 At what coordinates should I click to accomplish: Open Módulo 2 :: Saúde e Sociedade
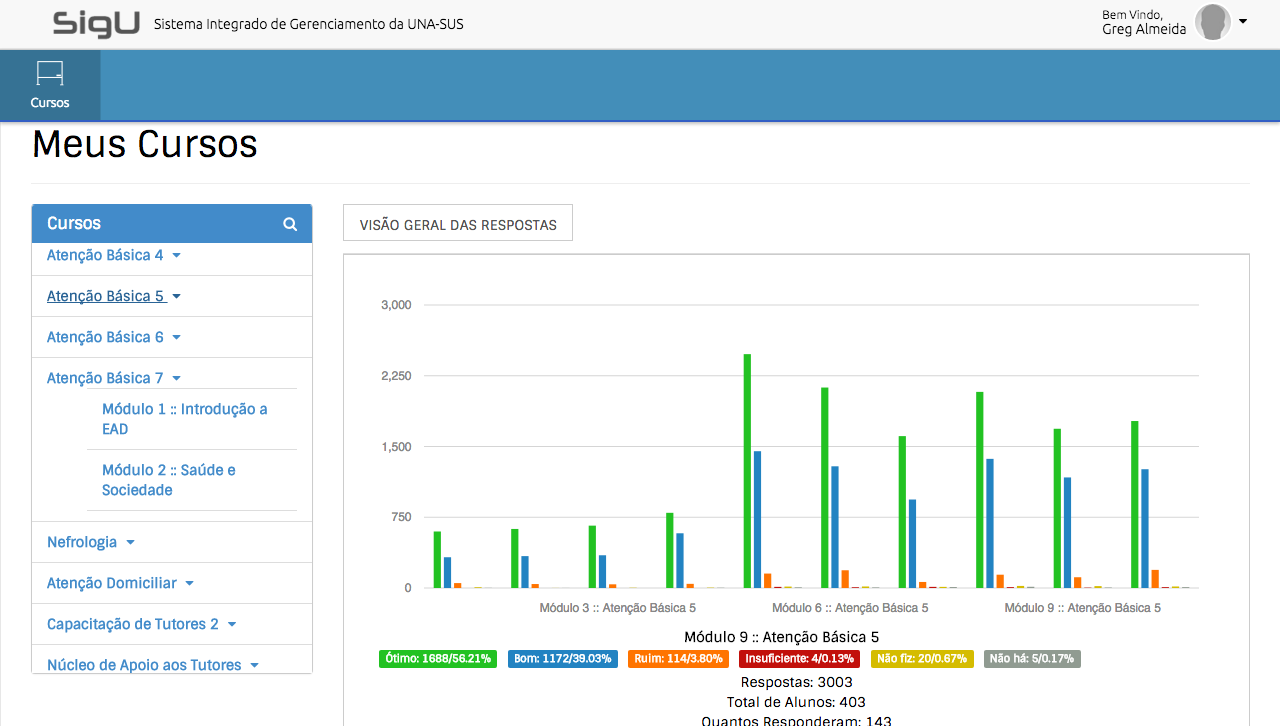click(x=169, y=480)
